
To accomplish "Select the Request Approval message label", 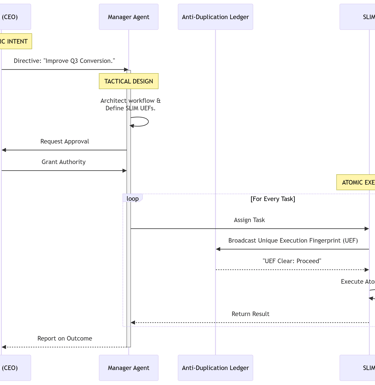I will [x=65, y=141].
